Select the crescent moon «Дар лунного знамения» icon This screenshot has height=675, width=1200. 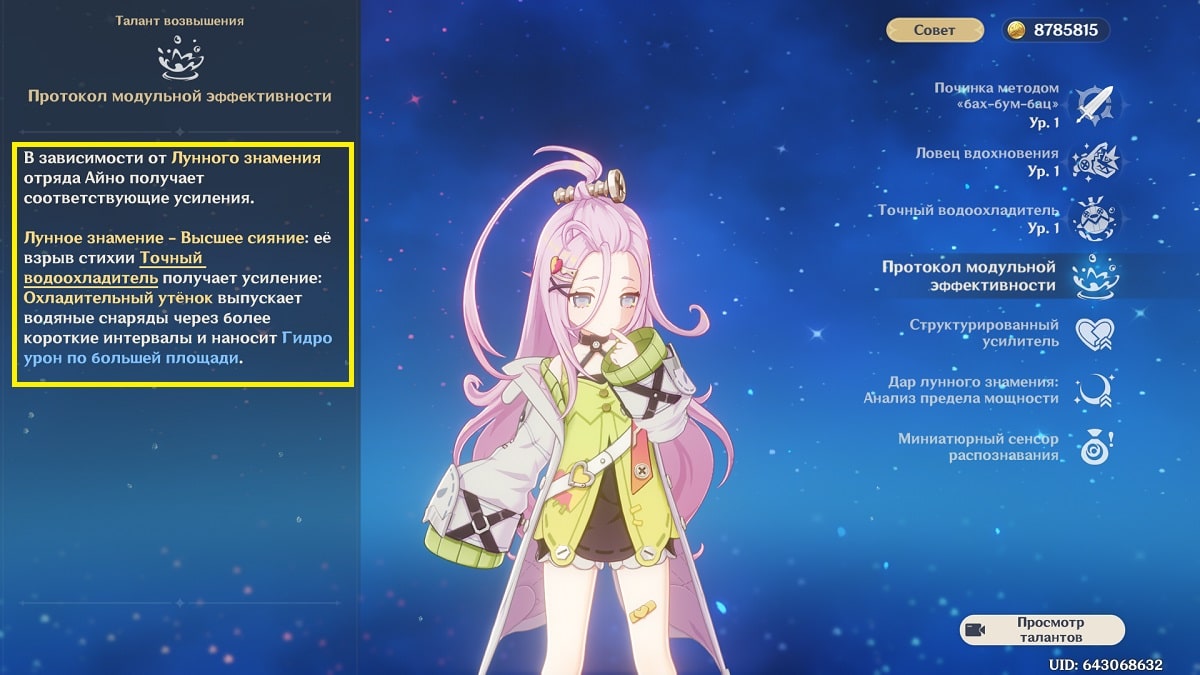click(1094, 390)
